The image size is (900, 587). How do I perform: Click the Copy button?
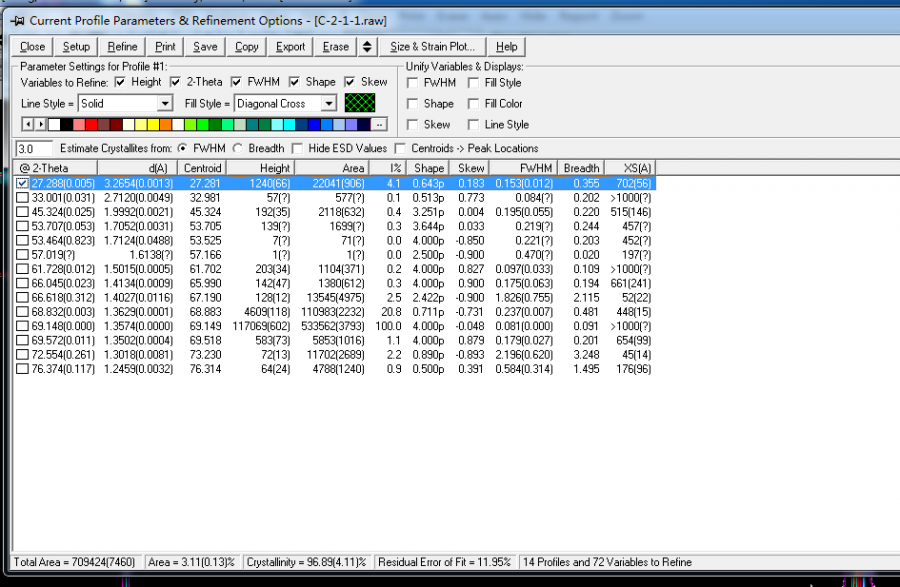click(x=246, y=47)
